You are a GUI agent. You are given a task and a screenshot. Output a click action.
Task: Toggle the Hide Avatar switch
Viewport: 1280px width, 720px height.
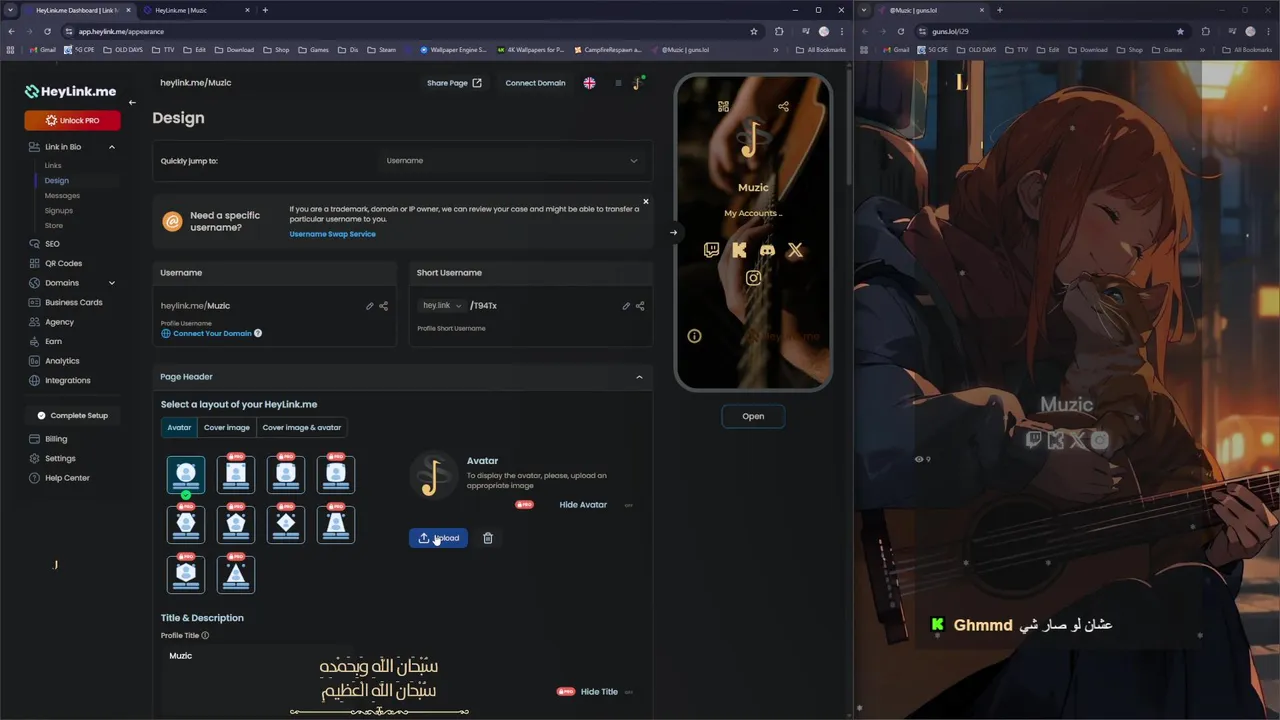click(628, 505)
